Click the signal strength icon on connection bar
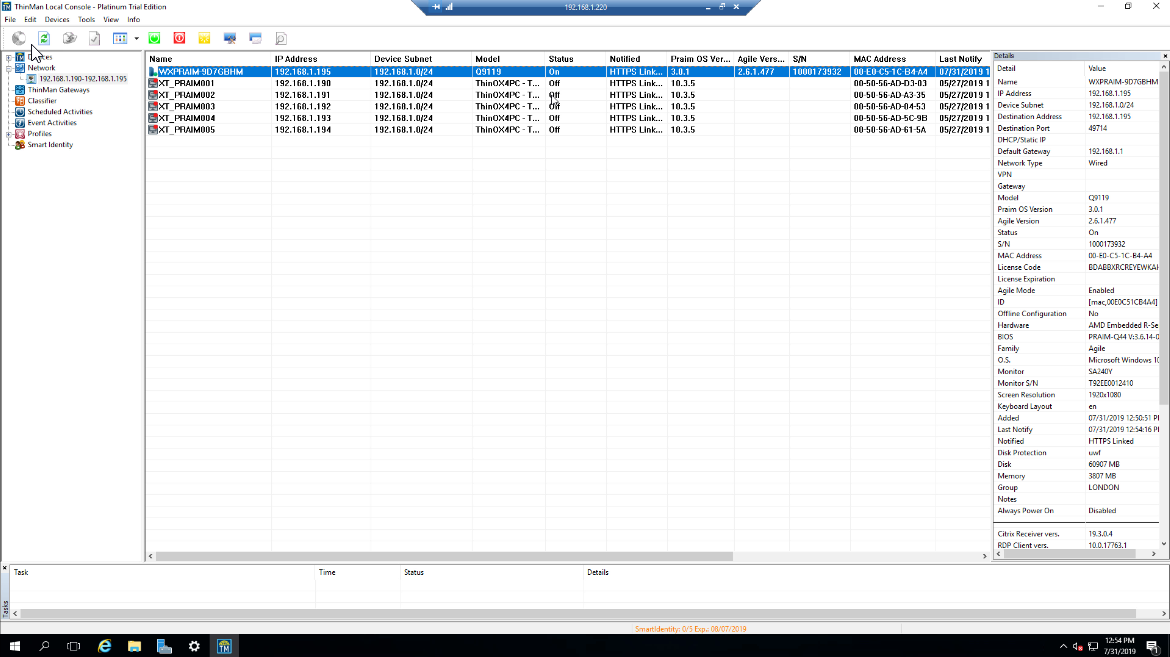Screen dimensions: 1170x657 coord(449,7)
